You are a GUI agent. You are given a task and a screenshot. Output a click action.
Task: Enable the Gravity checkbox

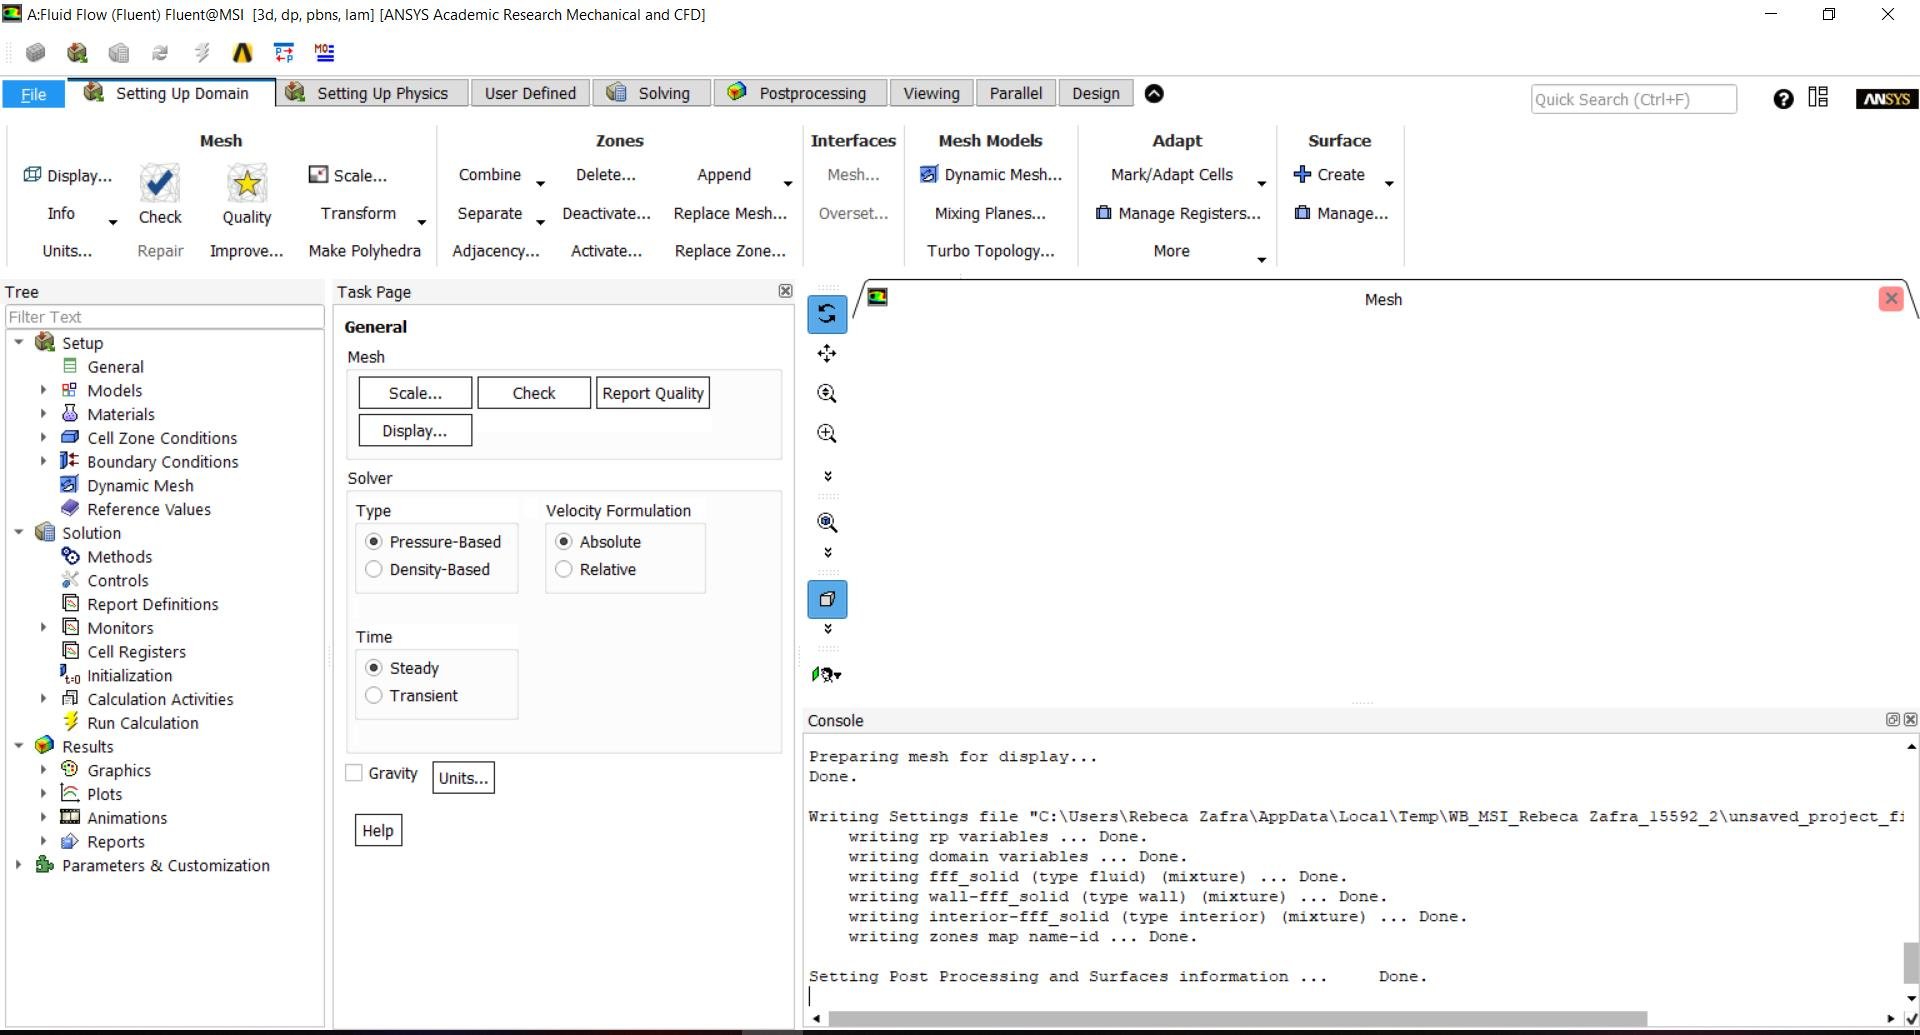[354, 773]
